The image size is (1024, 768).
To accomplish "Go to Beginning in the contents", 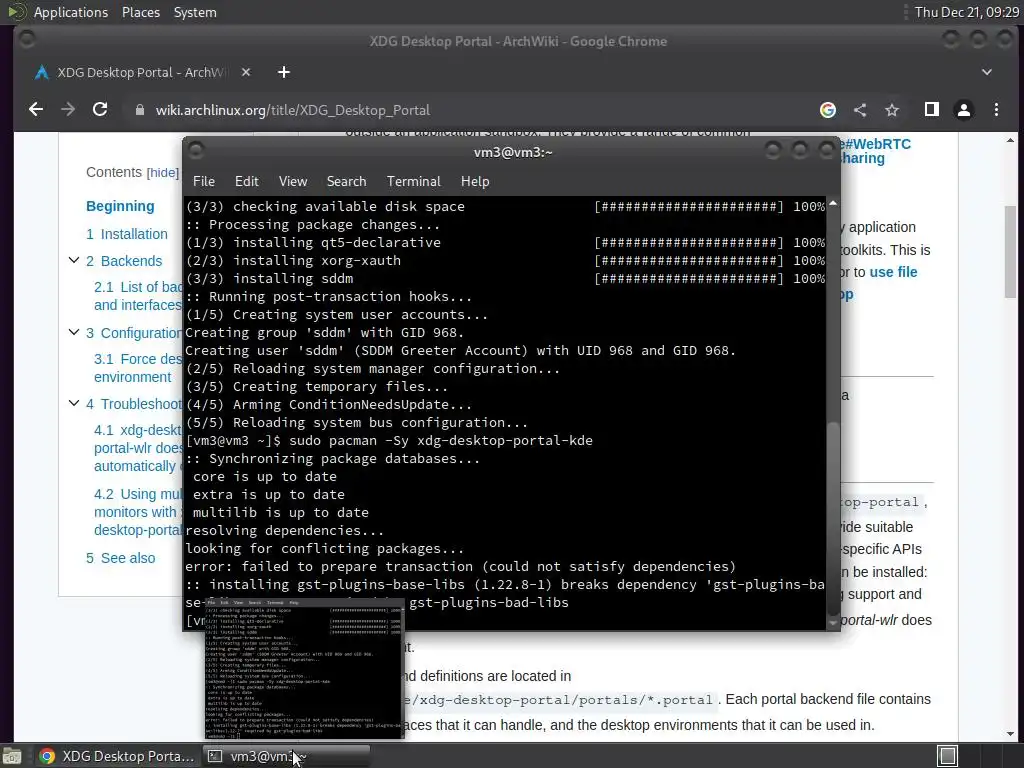I will click(120, 206).
